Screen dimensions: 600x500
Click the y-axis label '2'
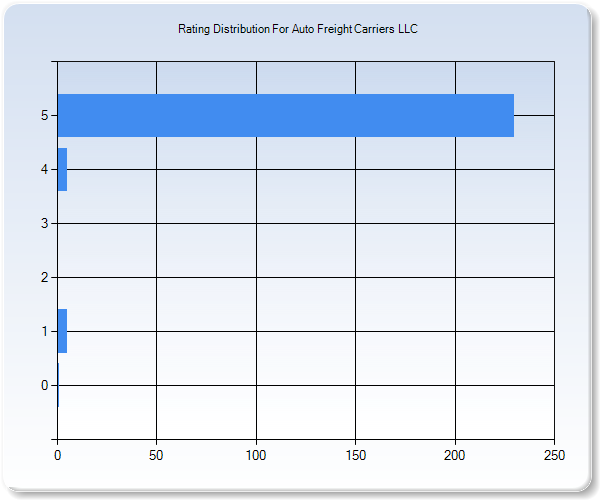click(45, 277)
